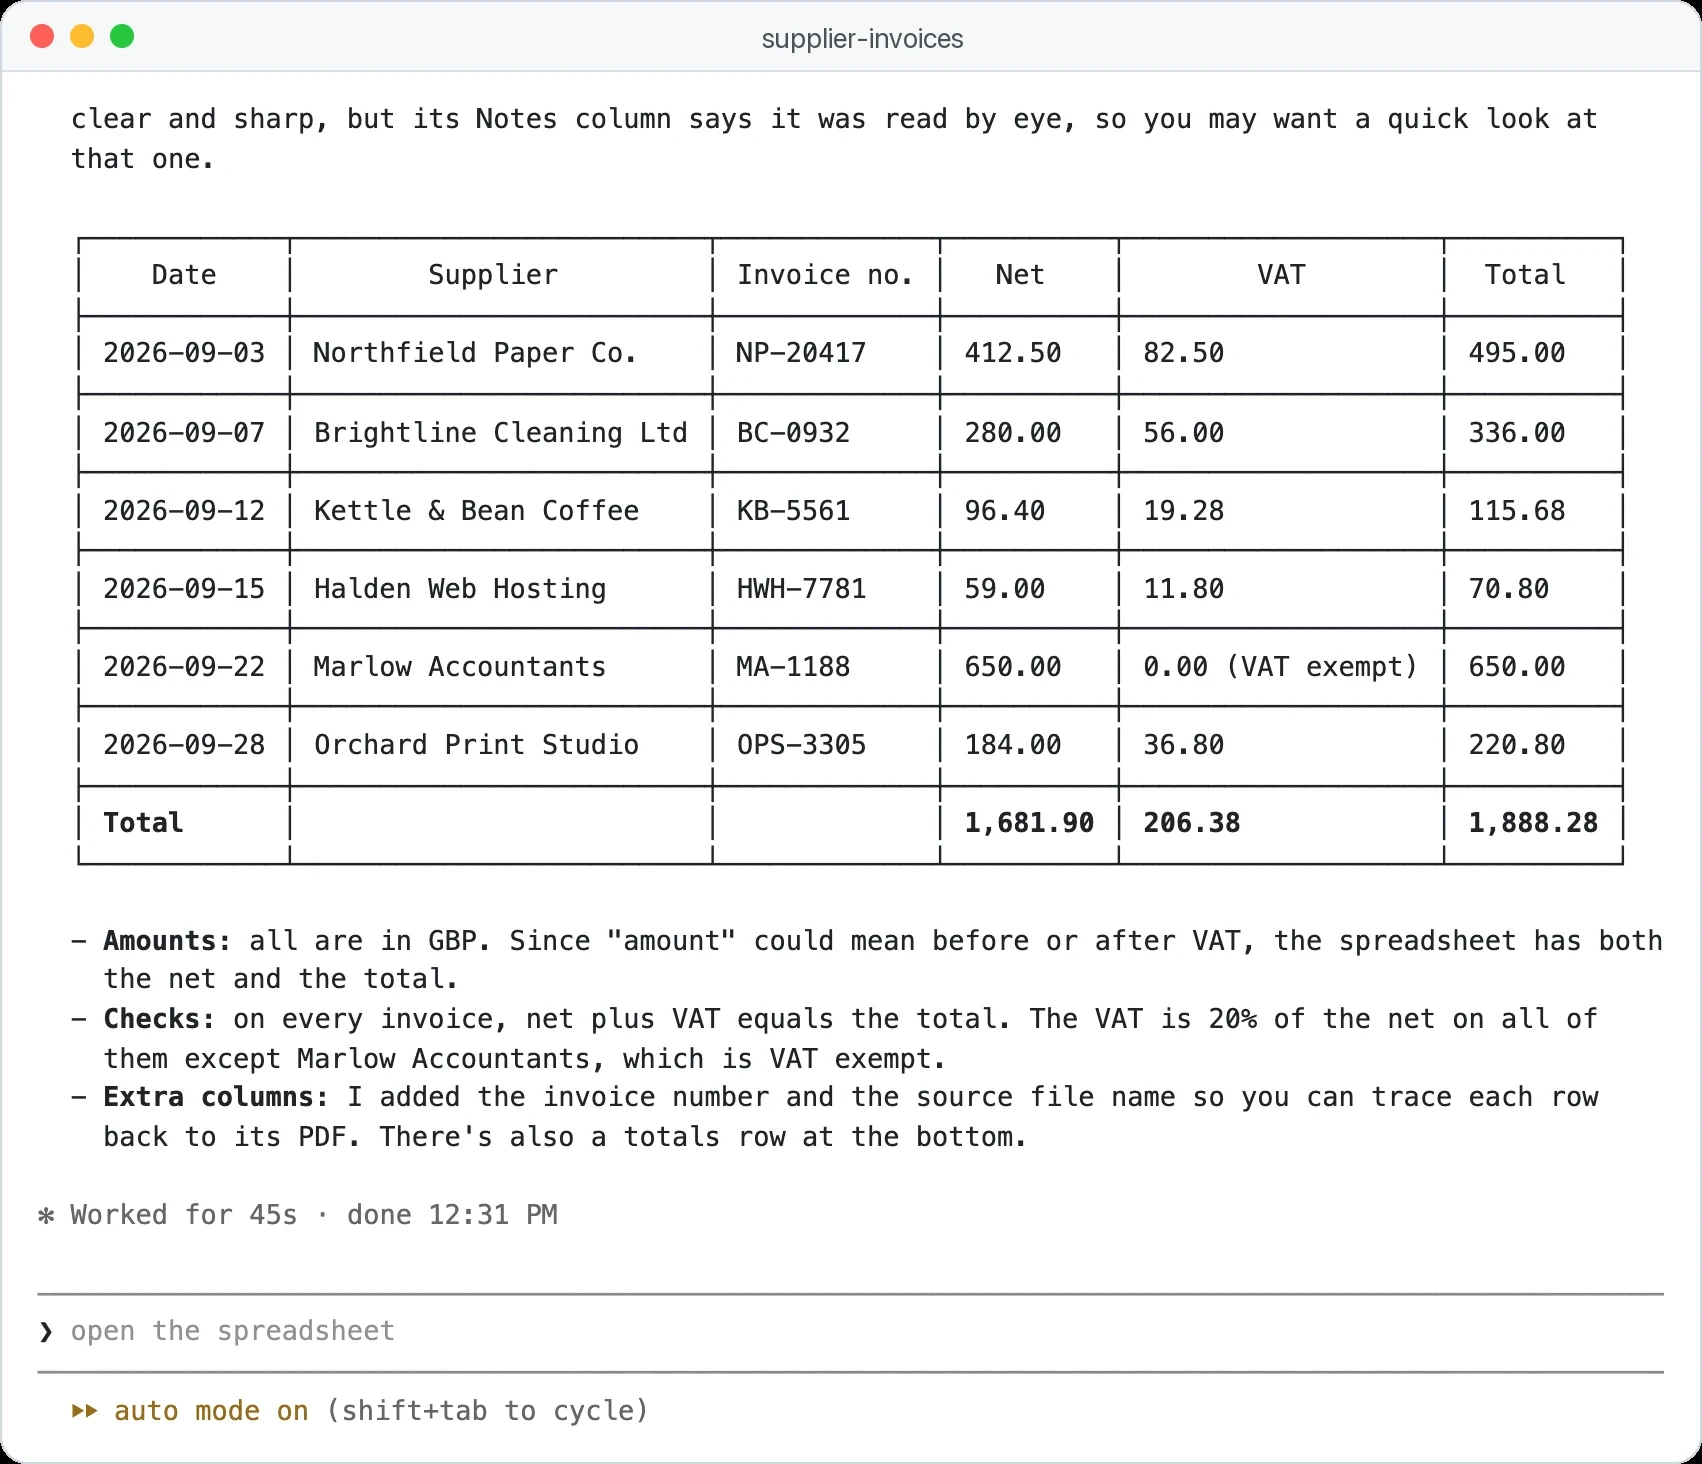Click the auto mode fast-forward icon
1702x1464 pixels.
[x=85, y=1411]
